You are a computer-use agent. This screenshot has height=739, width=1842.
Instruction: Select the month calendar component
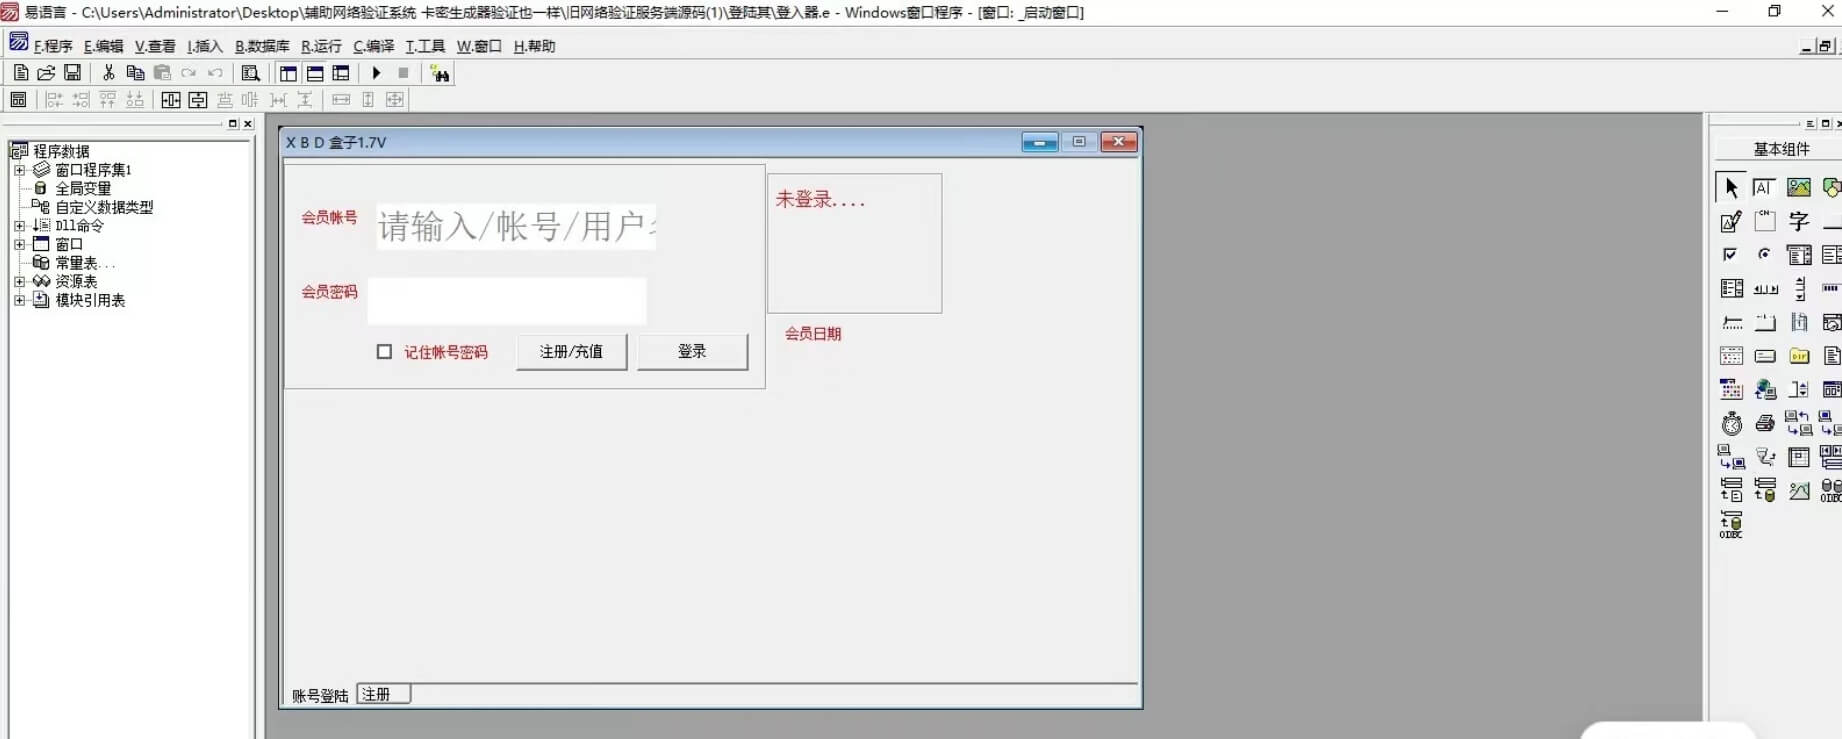[x=1732, y=356]
